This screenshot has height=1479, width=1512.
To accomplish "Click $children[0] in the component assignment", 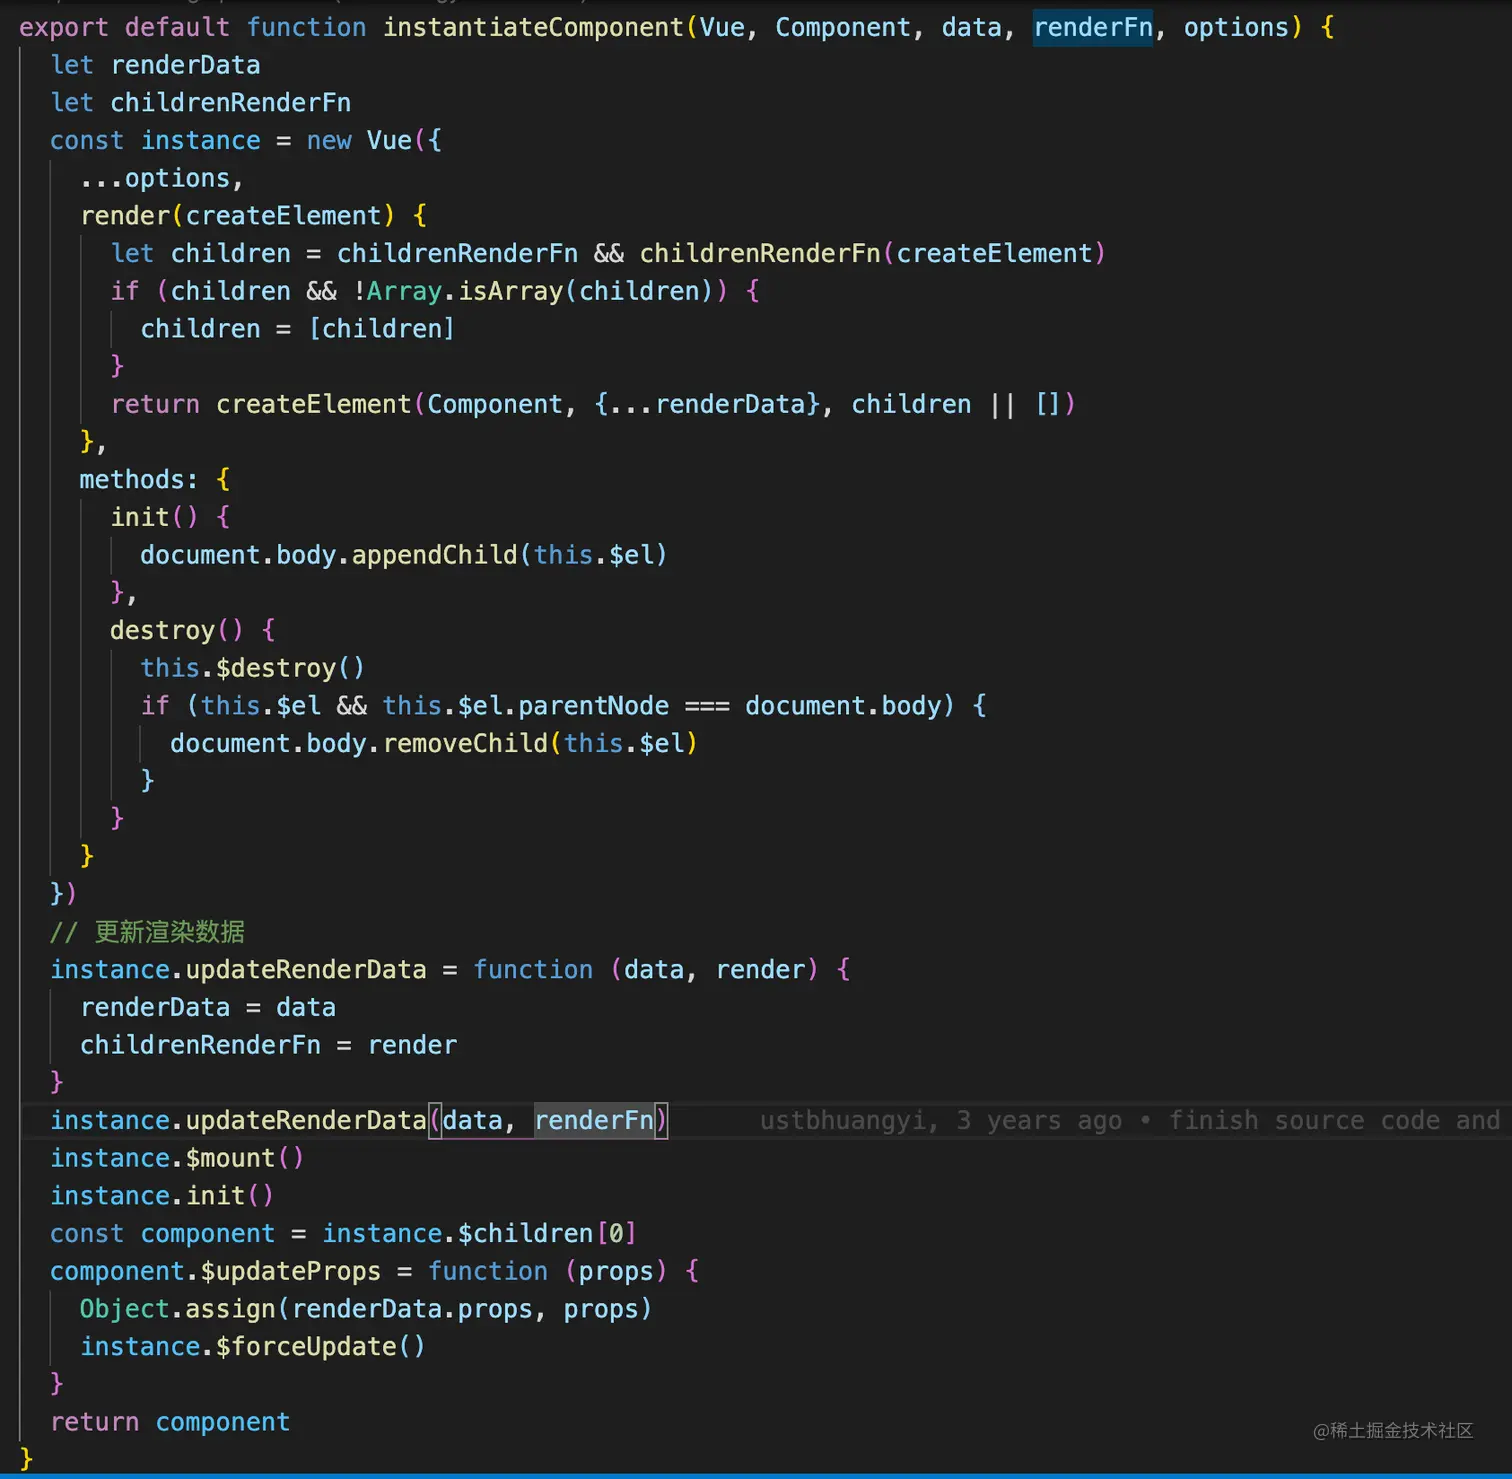I will (x=547, y=1233).
